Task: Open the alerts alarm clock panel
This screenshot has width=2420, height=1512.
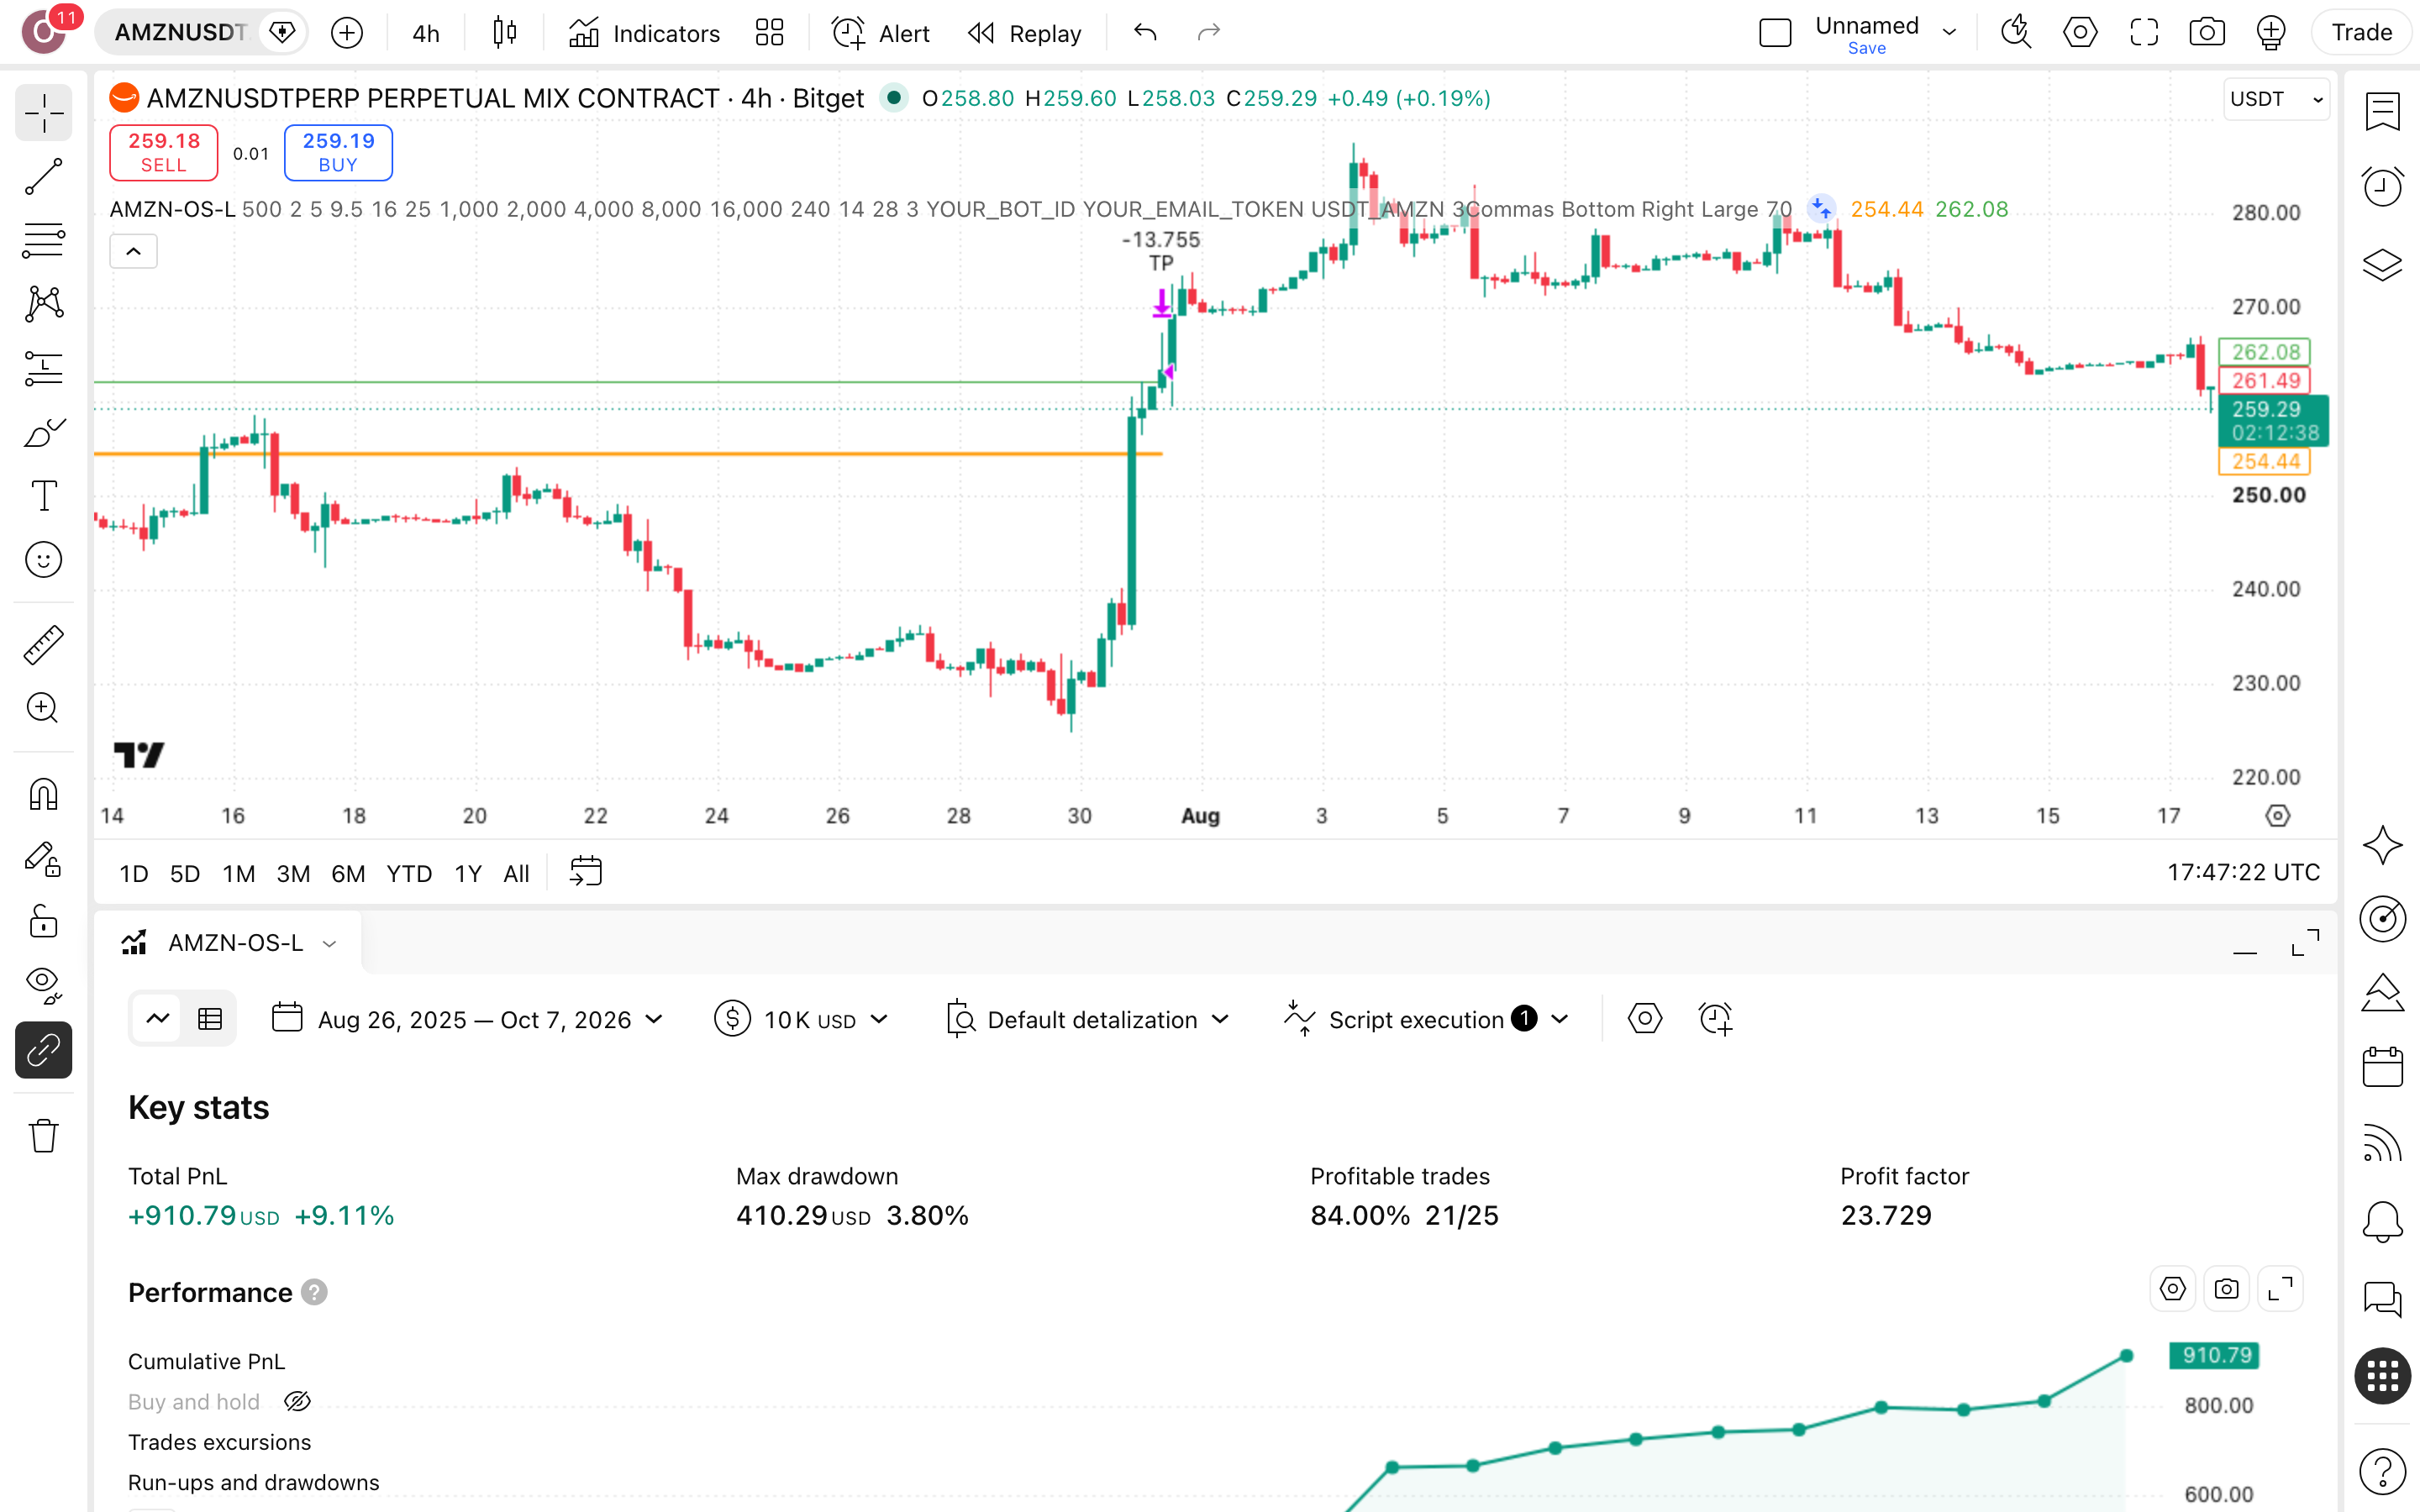Action: (2382, 187)
